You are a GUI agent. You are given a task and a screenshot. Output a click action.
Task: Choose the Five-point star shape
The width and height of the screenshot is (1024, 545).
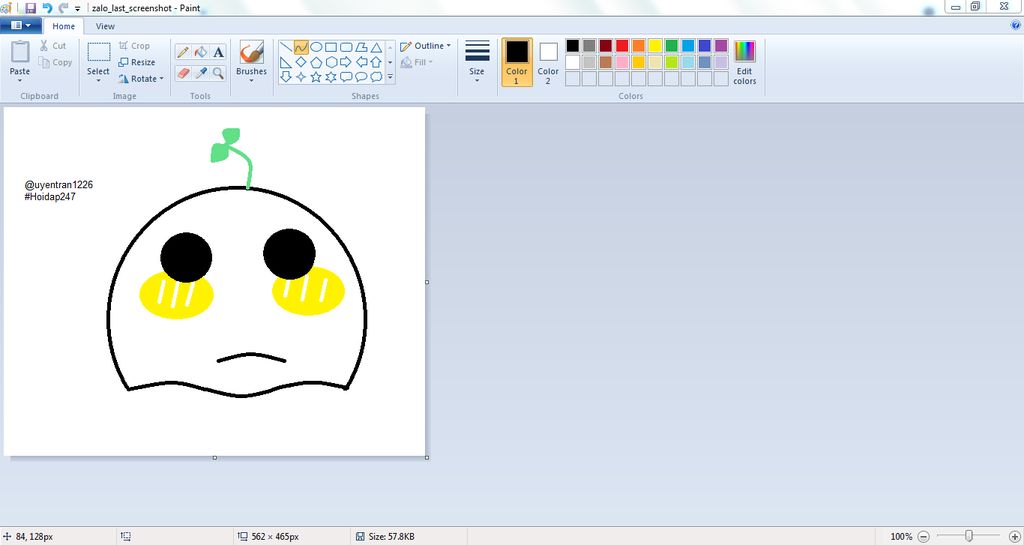click(316, 77)
